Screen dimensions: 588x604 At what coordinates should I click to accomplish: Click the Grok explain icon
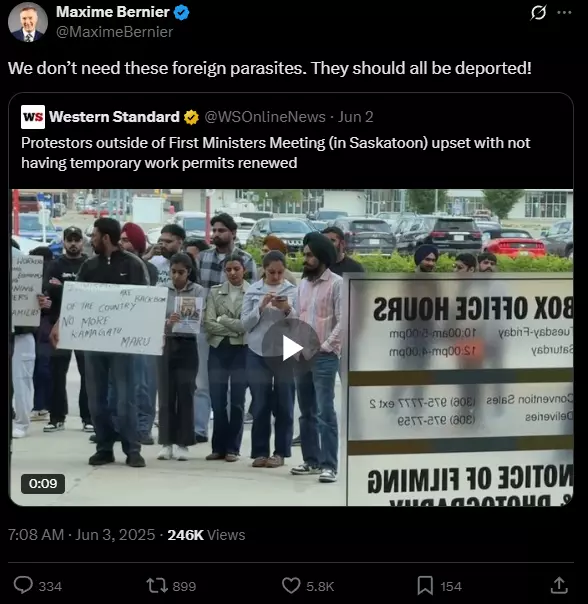(538, 13)
